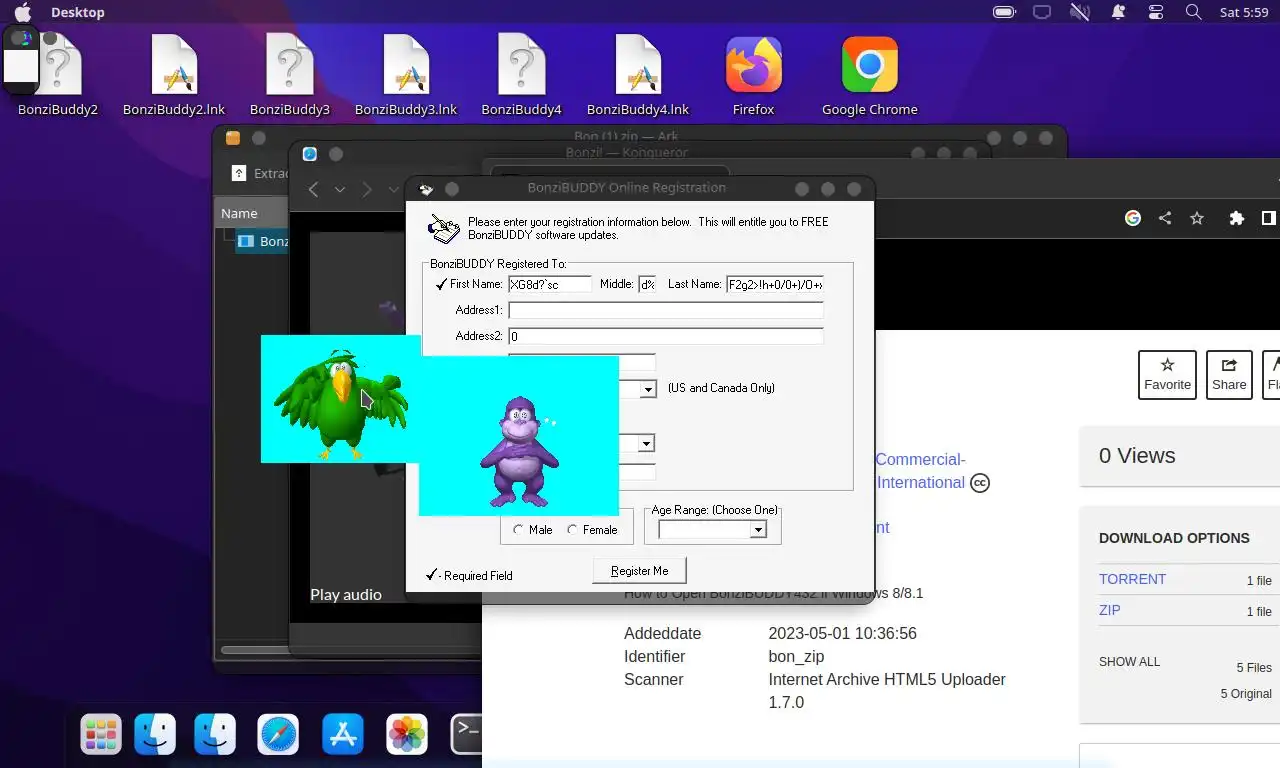Click the Last Name input field
Screen dimensions: 1280x768
point(775,284)
